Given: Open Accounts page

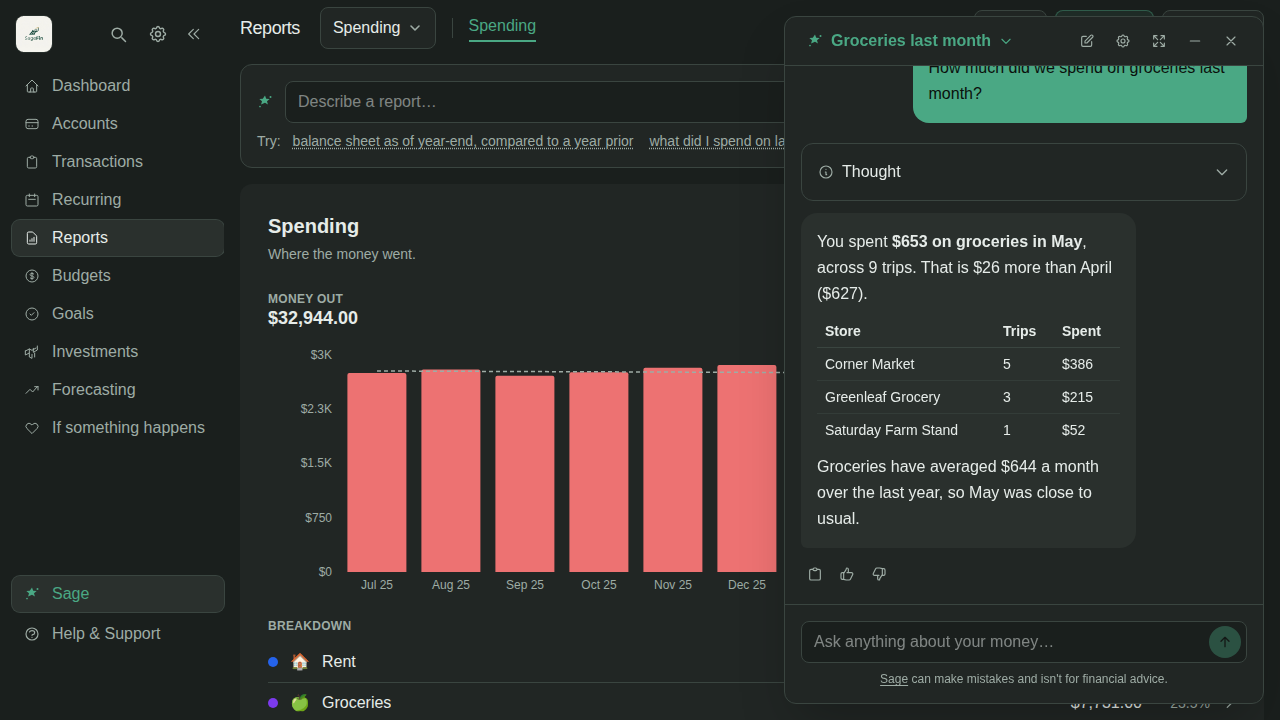Looking at the screenshot, I should click(118, 124).
